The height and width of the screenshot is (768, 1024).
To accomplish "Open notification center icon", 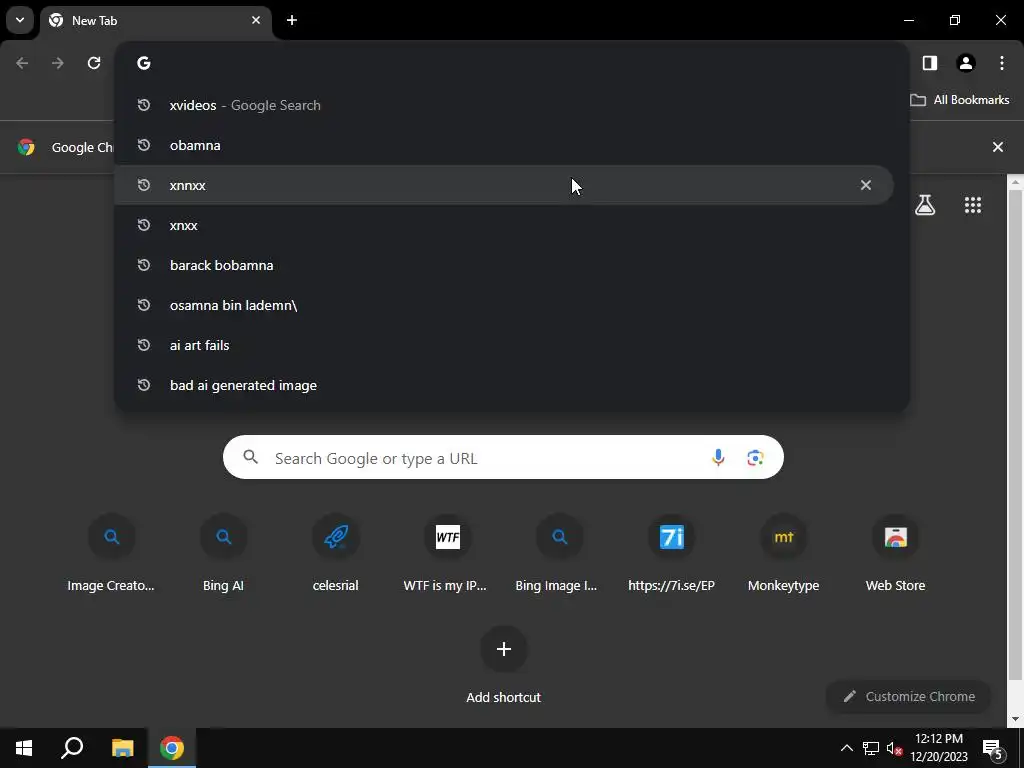I will click(x=992, y=748).
